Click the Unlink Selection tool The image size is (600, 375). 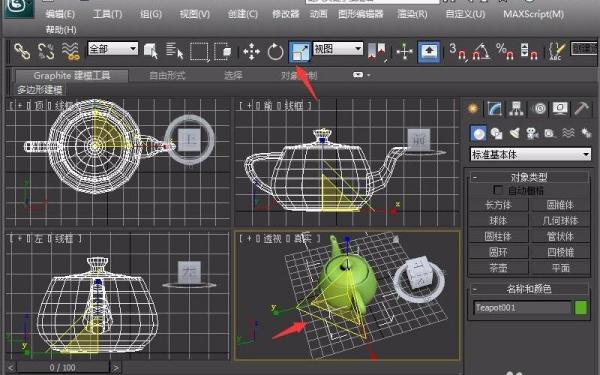pos(46,51)
